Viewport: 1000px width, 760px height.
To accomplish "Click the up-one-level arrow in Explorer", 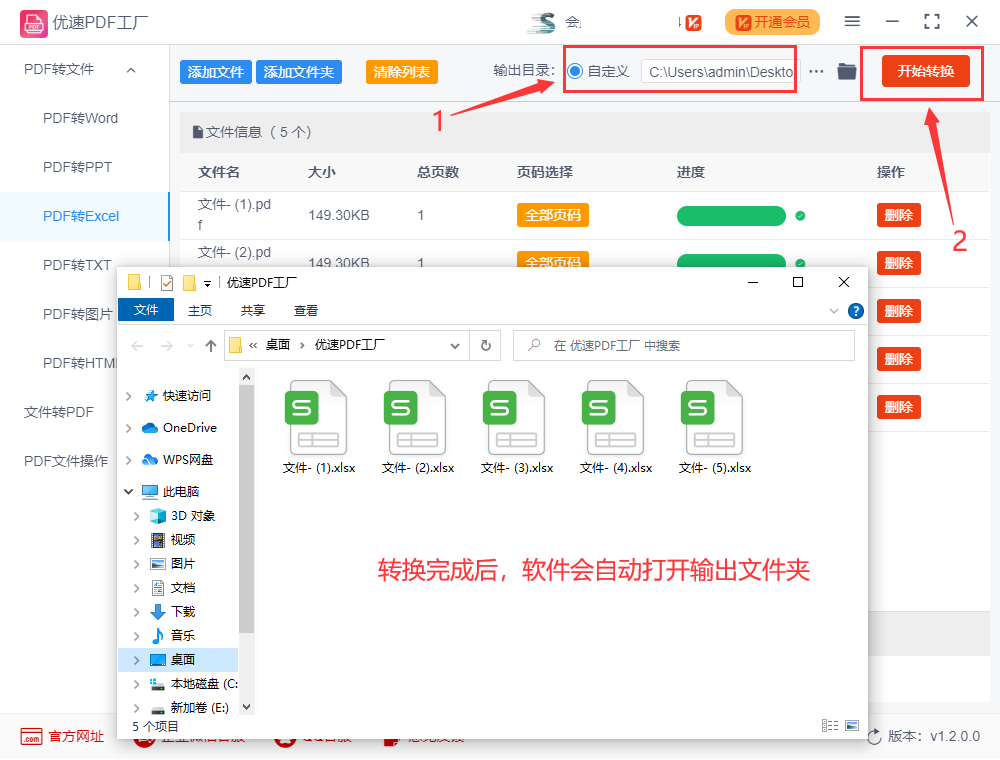I will (211, 345).
